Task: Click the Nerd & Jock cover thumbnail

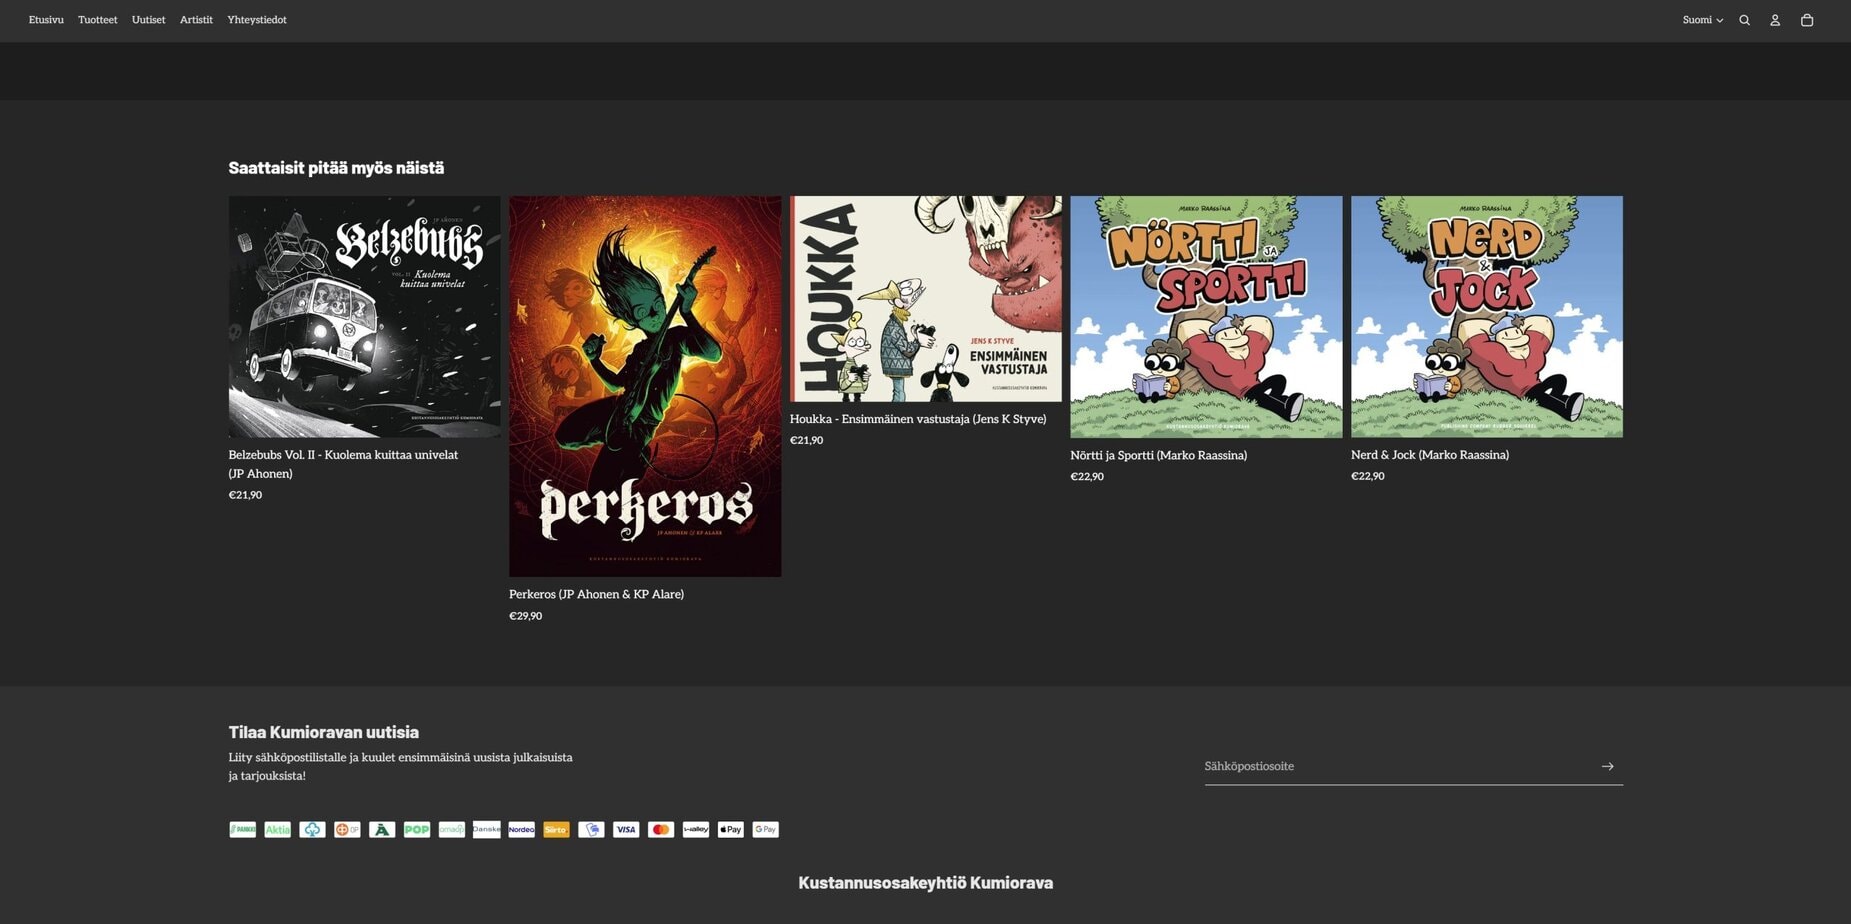Action: point(1486,316)
